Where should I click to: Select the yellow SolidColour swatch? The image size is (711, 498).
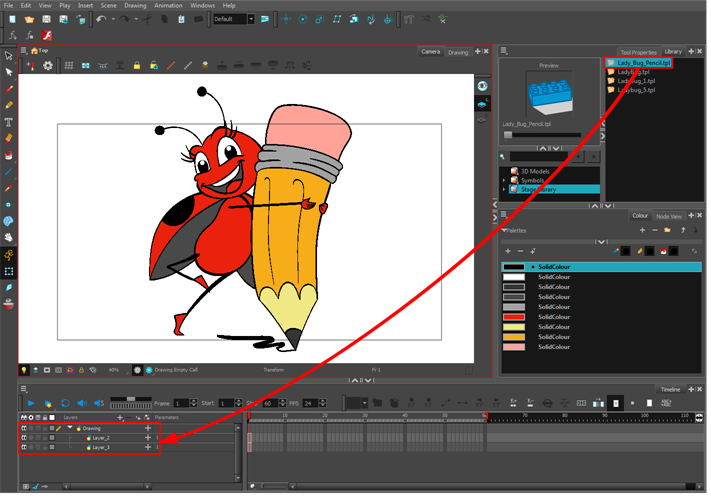[x=514, y=327]
